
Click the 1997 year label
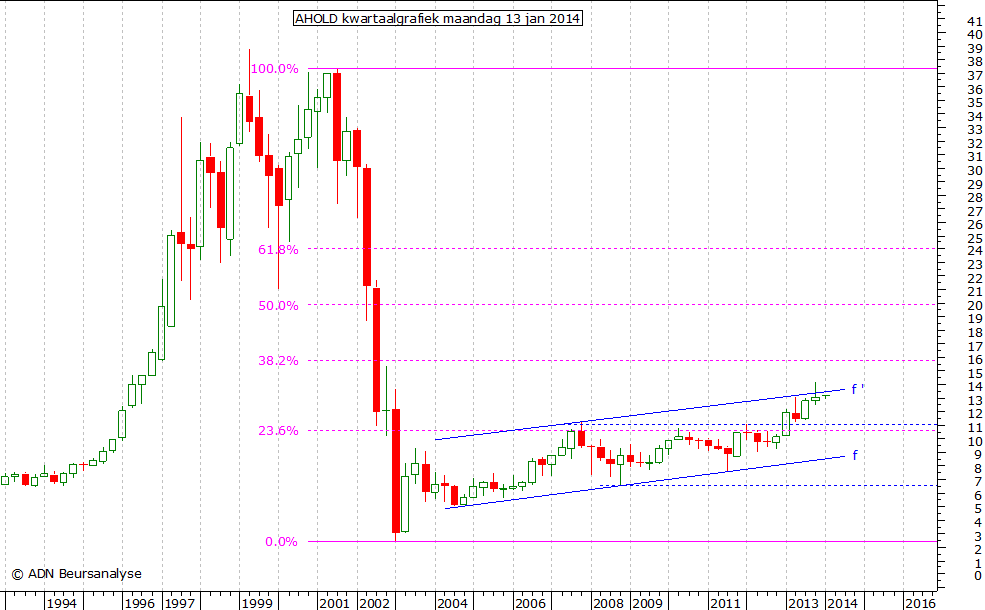pos(180,603)
